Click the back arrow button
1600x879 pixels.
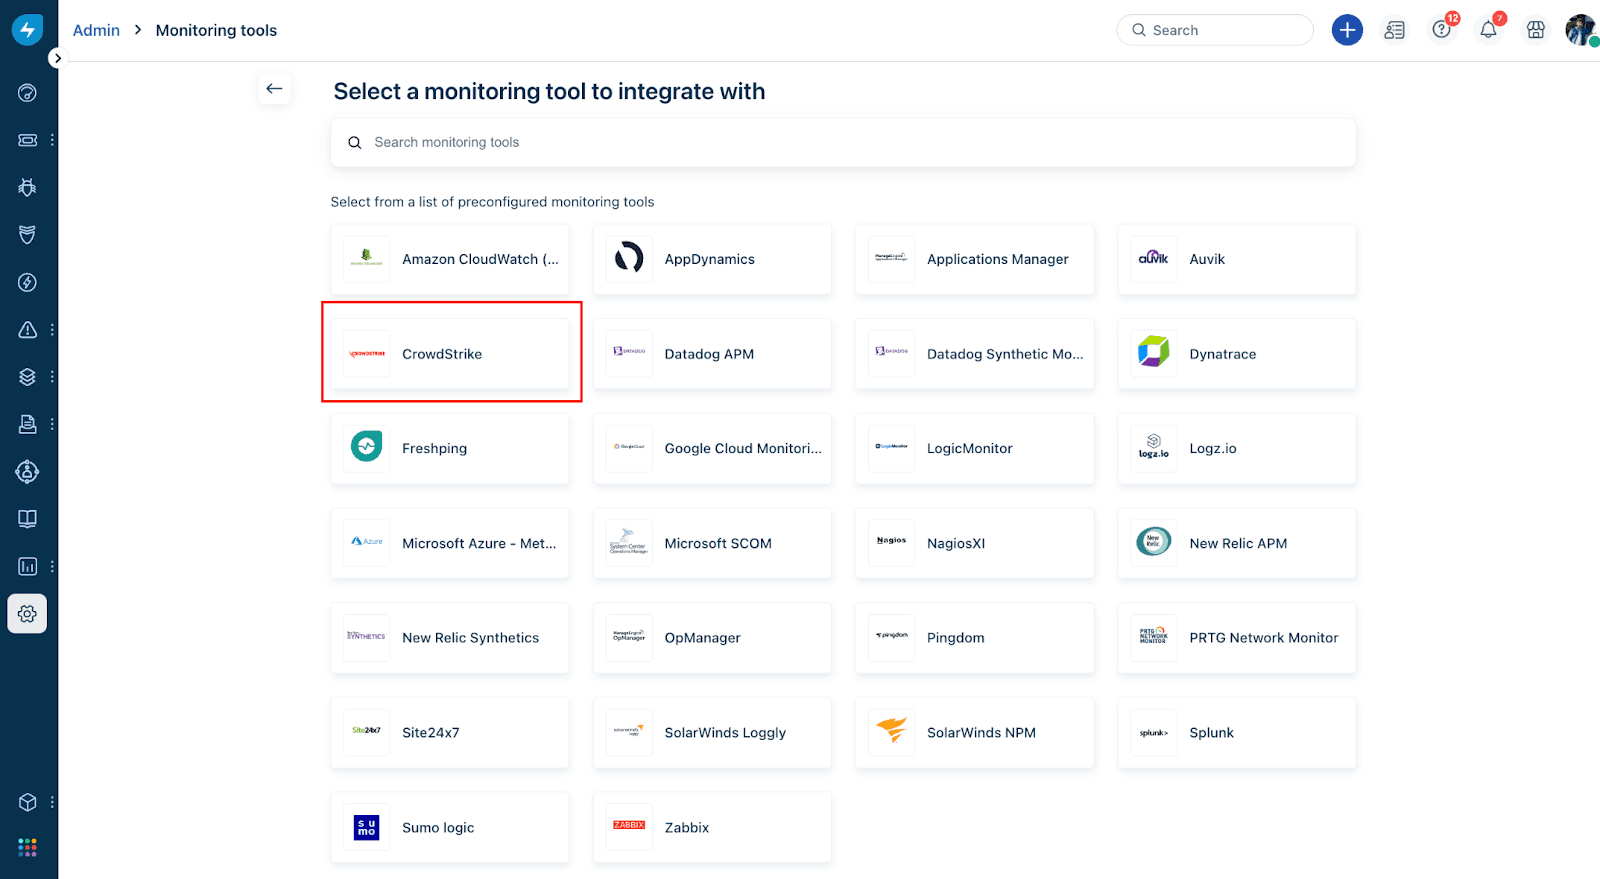tap(274, 89)
